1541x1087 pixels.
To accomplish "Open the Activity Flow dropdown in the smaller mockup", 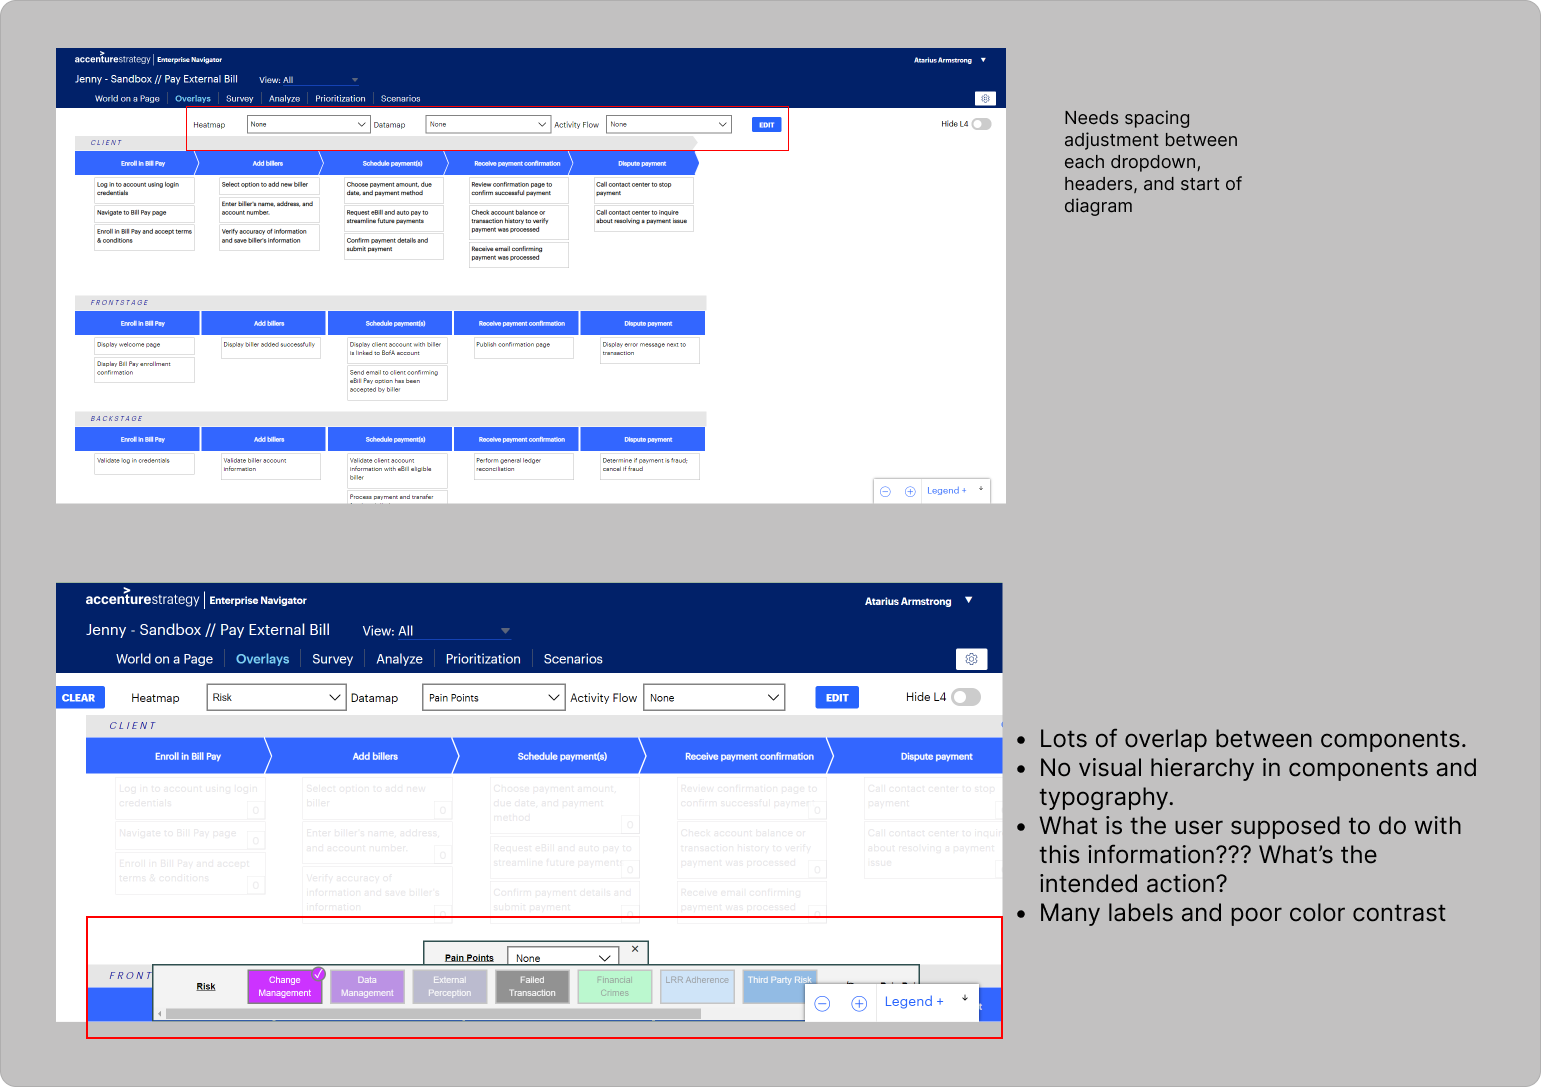I will click(x=669, y=124).
